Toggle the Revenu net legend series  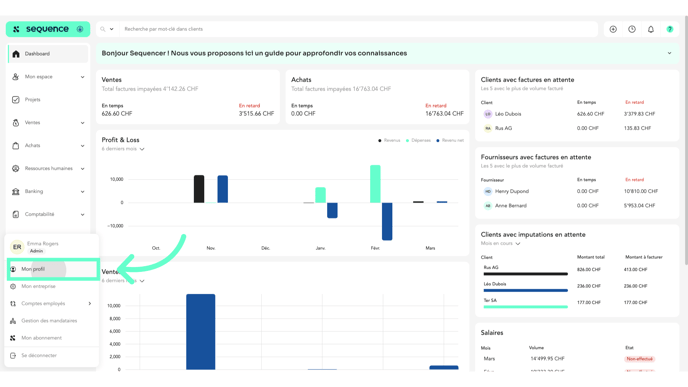450,140
